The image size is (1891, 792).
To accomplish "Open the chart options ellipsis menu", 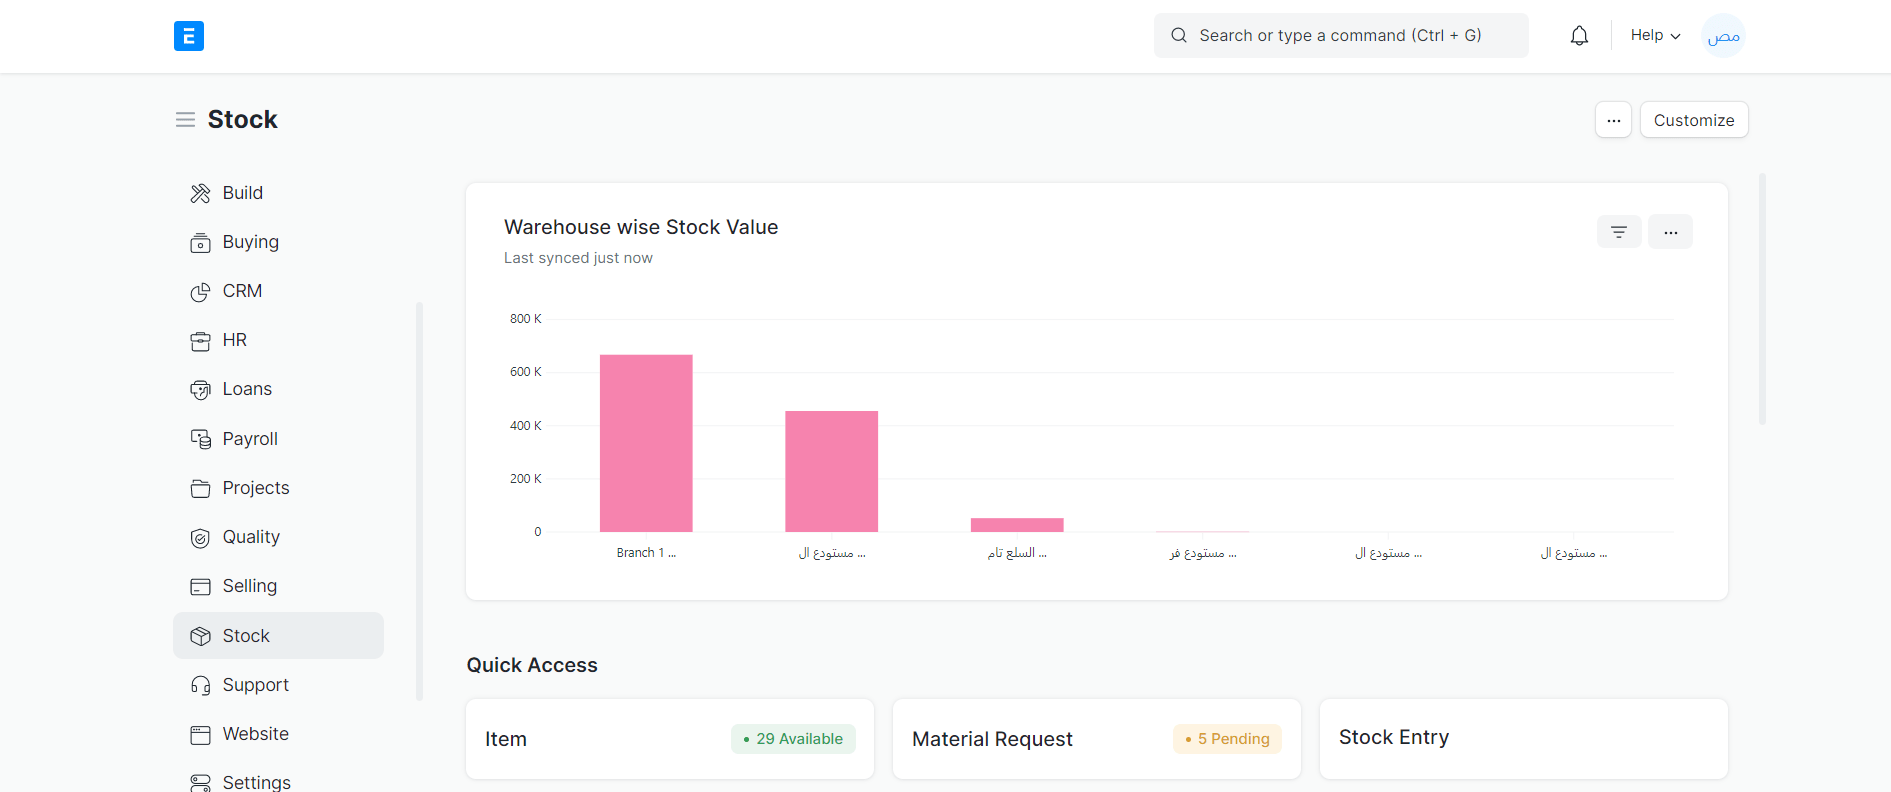I will pyautogui.click(x=1670, y=232).
